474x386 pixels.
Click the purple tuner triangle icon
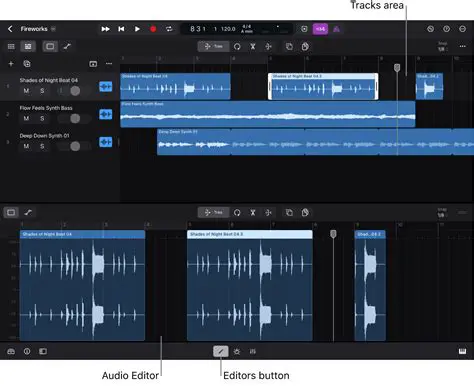coord(336,29)
